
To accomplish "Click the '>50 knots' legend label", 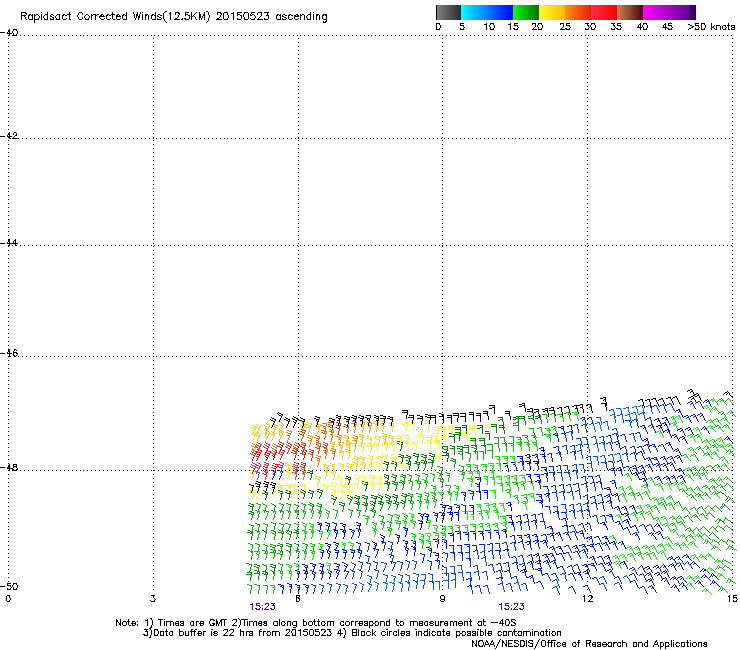I will click(x=711, y=27).
